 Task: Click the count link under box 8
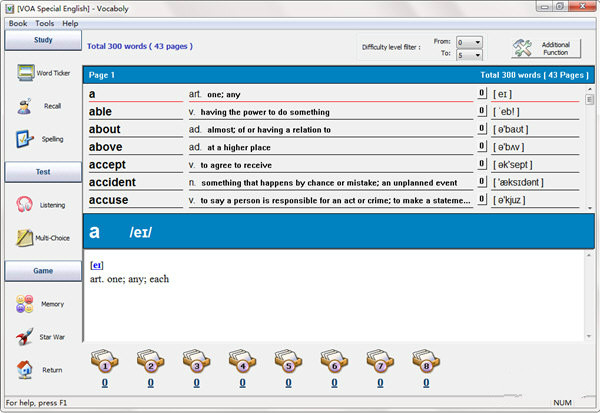[x=426, y=383]
